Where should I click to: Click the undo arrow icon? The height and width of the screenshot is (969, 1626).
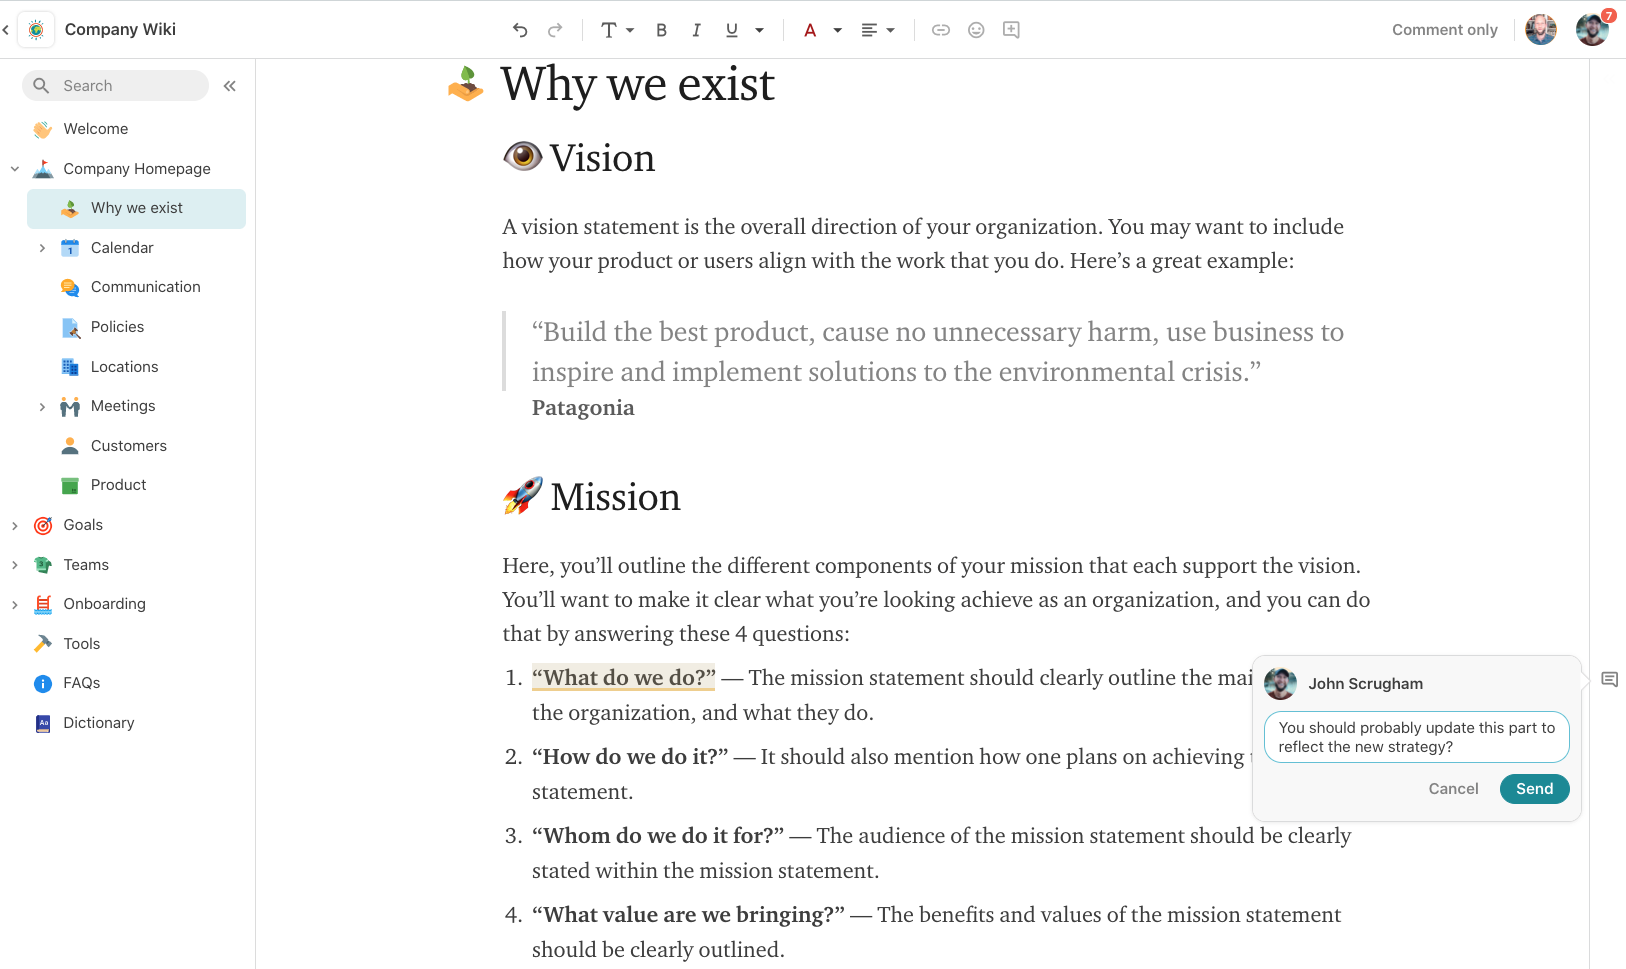(520, 30)
